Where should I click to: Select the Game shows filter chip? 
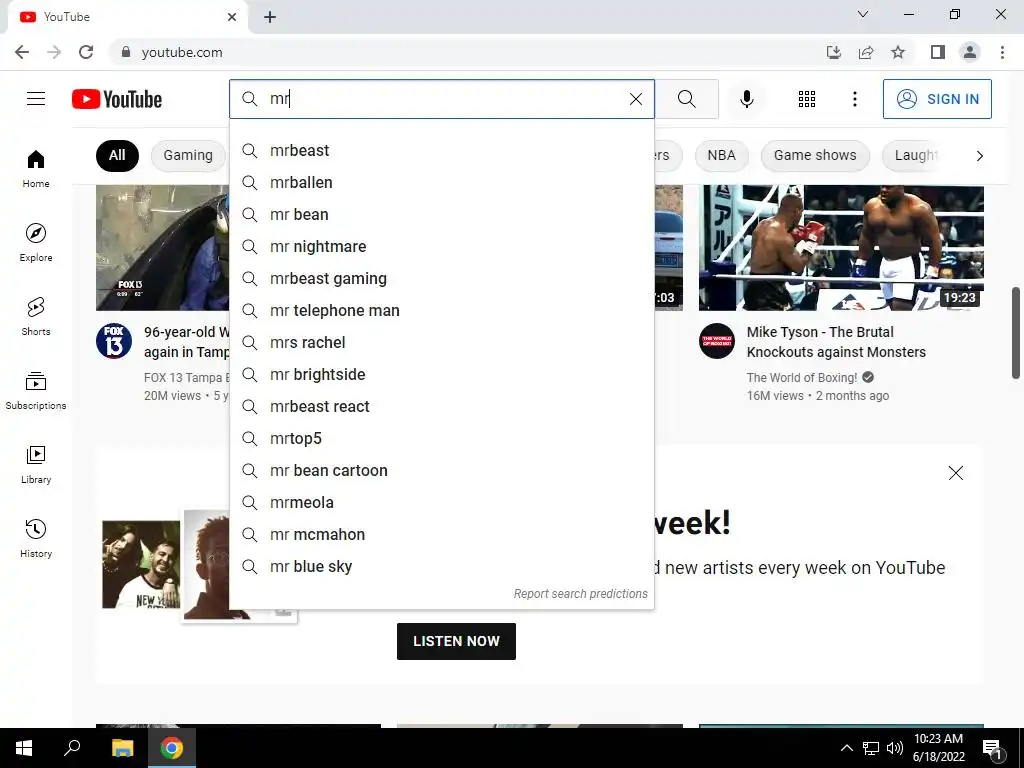814,155
